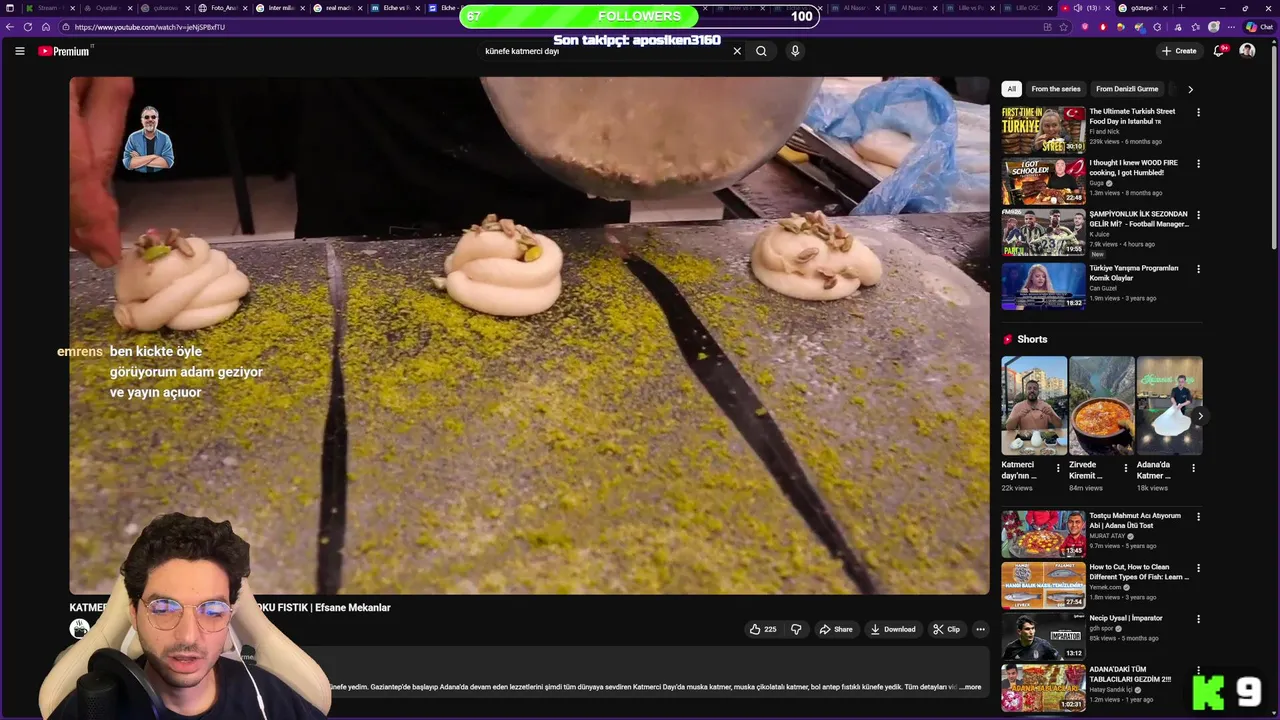Open options for 'Tostçu Mahmut' video
This screenshot has width=1280, height=720.
coord(1198,517)
